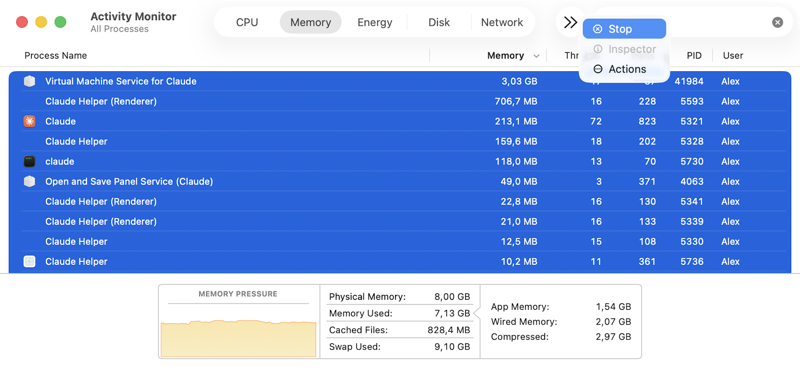This screenshot has width=800, height=371.
Task: Click the Memory Used 7,13 GB entry
Action: tap(399, 313)
